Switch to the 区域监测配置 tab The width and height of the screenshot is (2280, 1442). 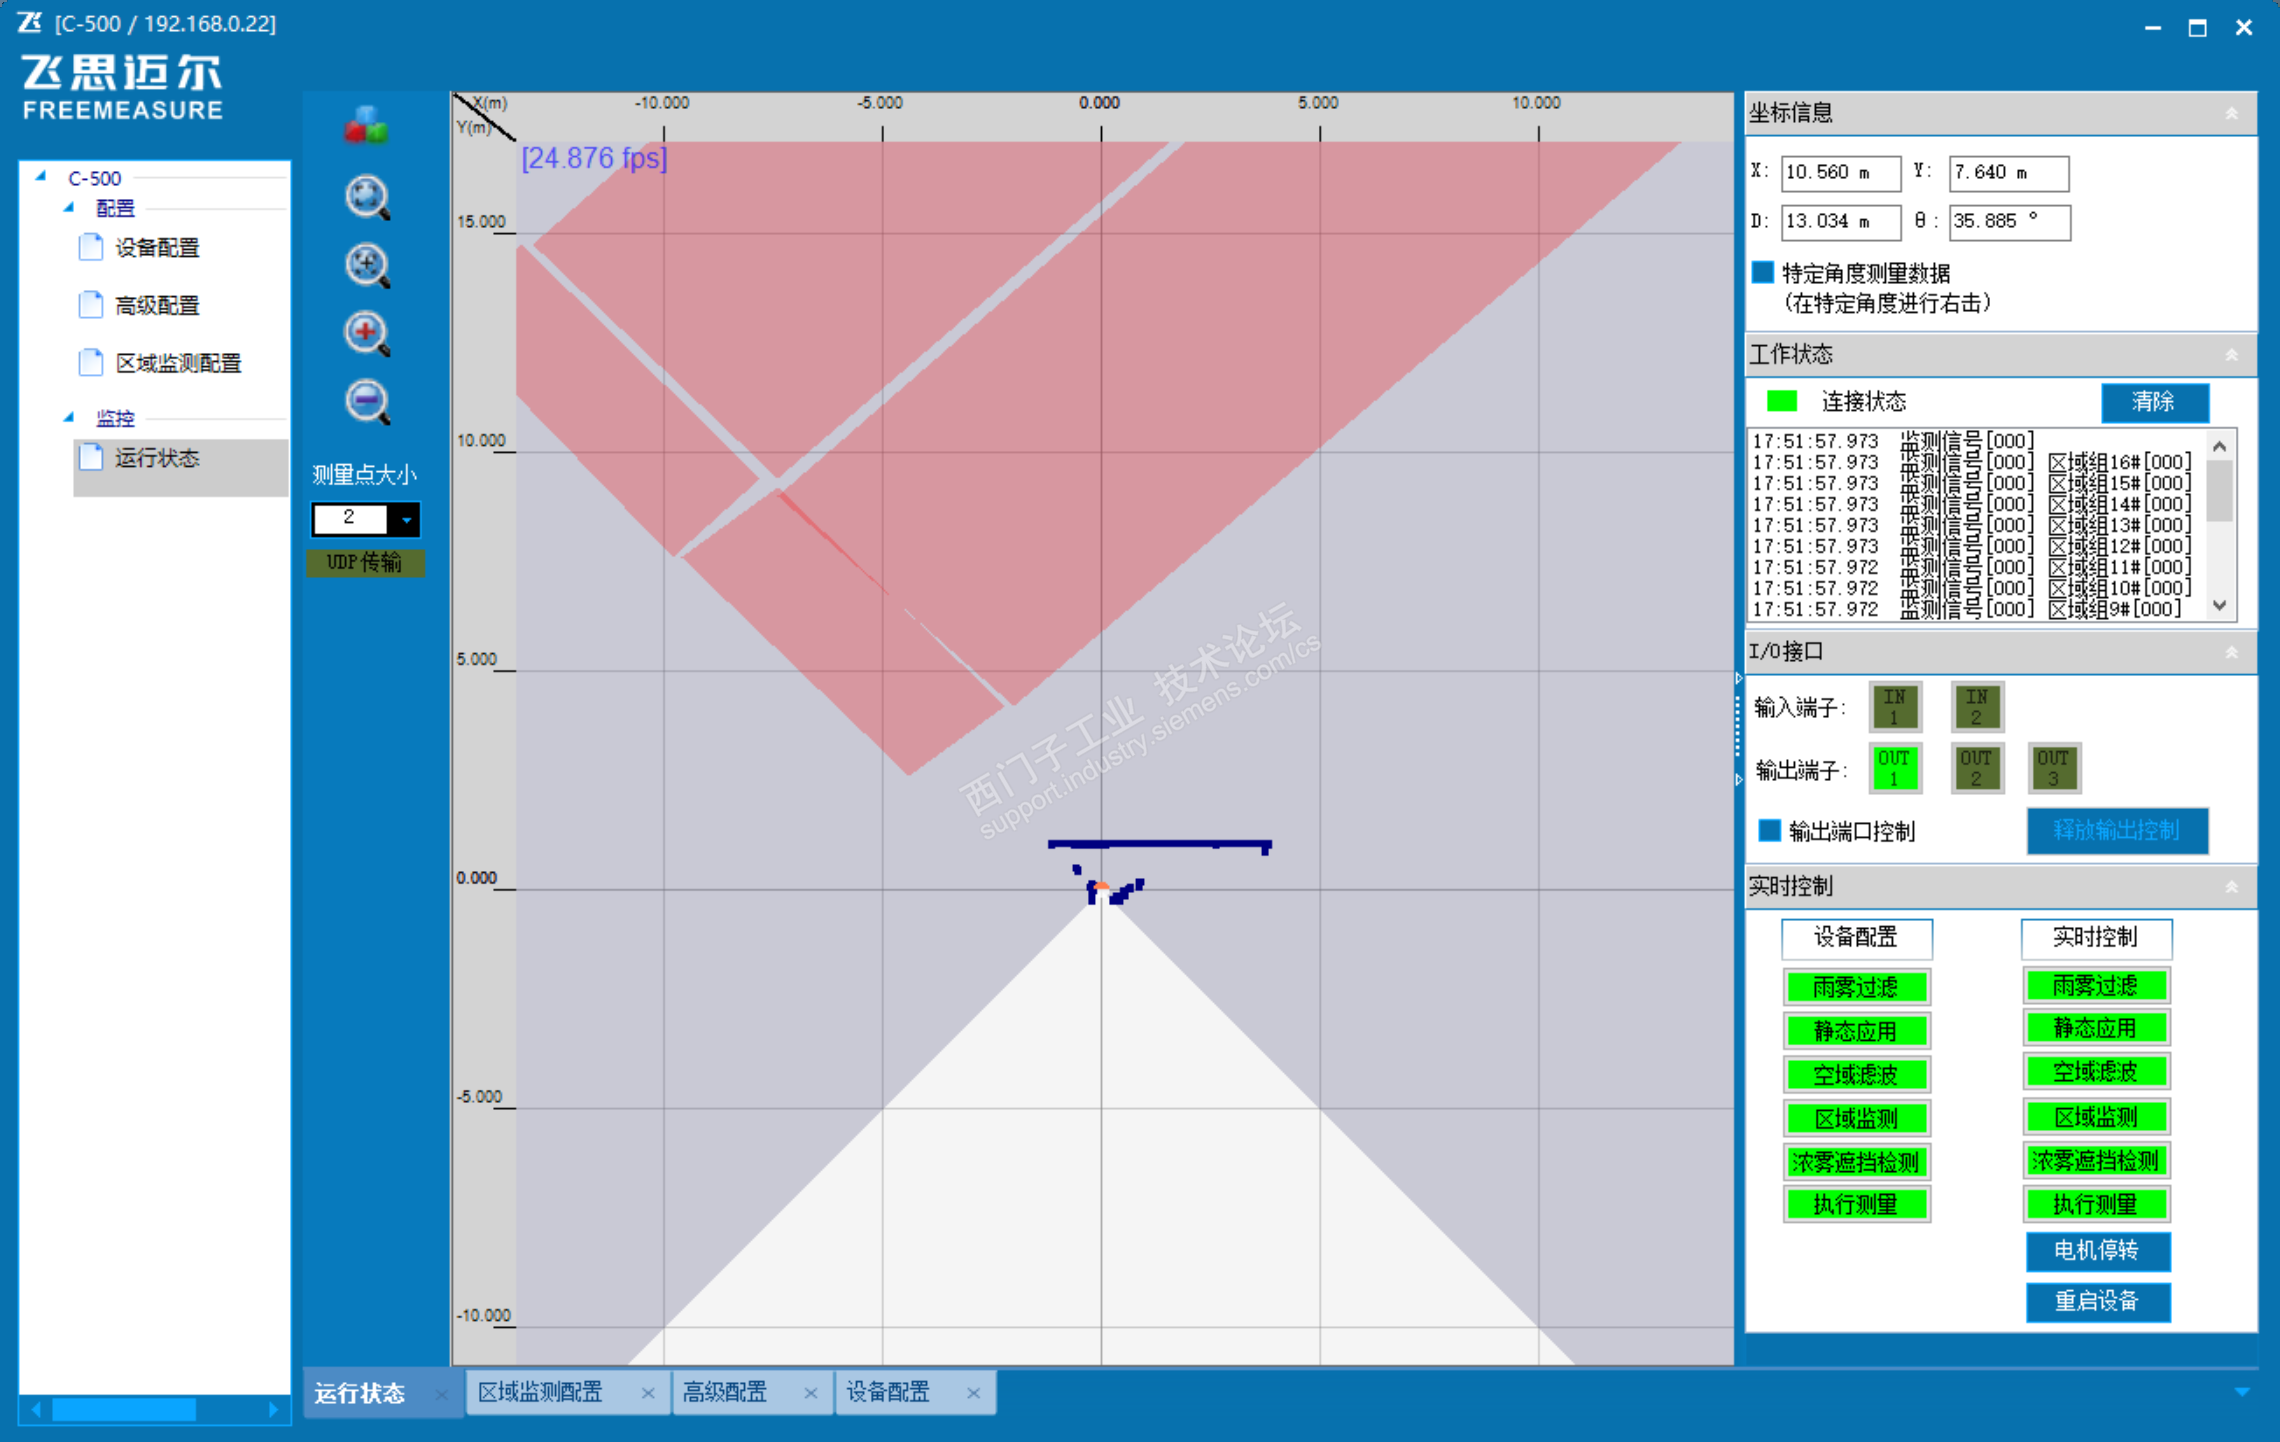[541, 1392]
